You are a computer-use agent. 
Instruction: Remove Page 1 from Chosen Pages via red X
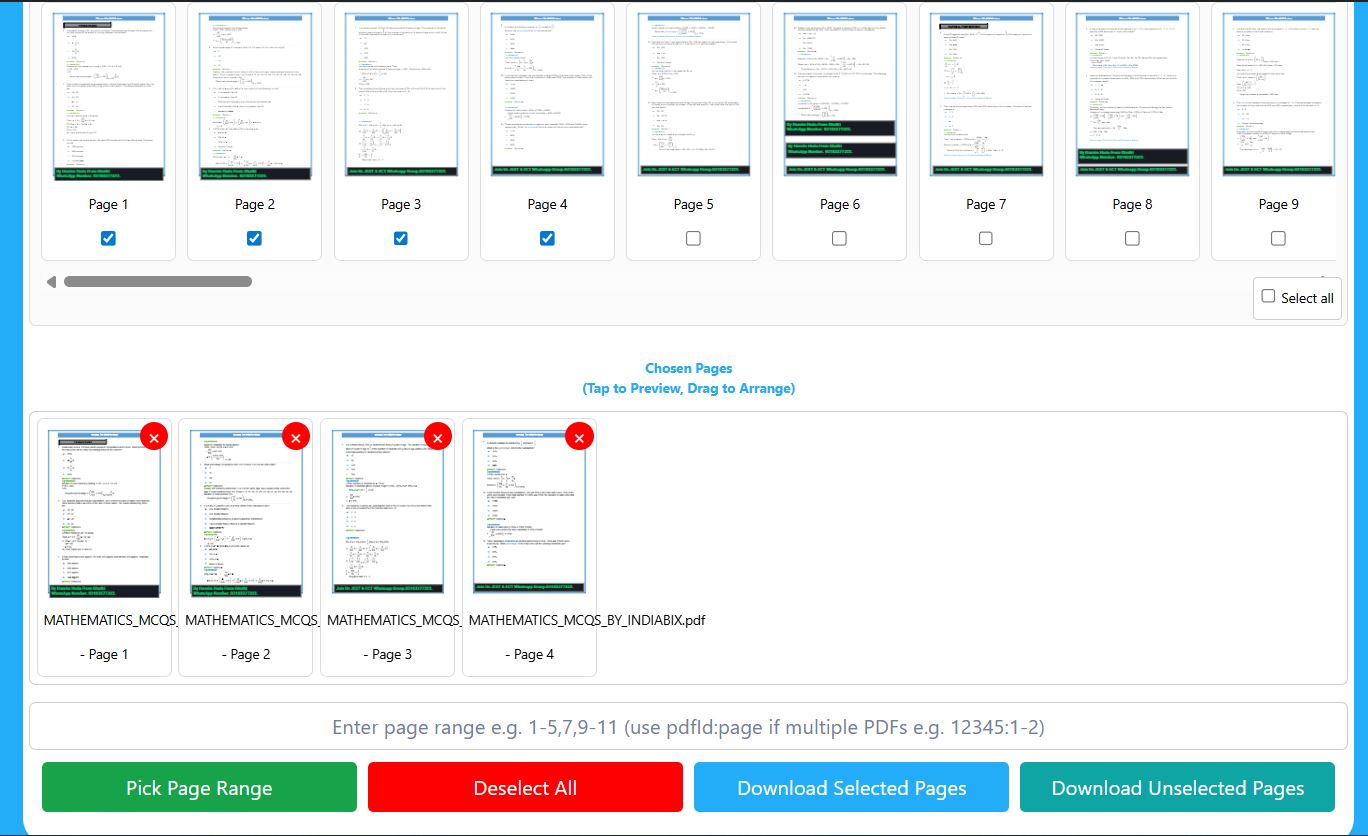point(154,437)
